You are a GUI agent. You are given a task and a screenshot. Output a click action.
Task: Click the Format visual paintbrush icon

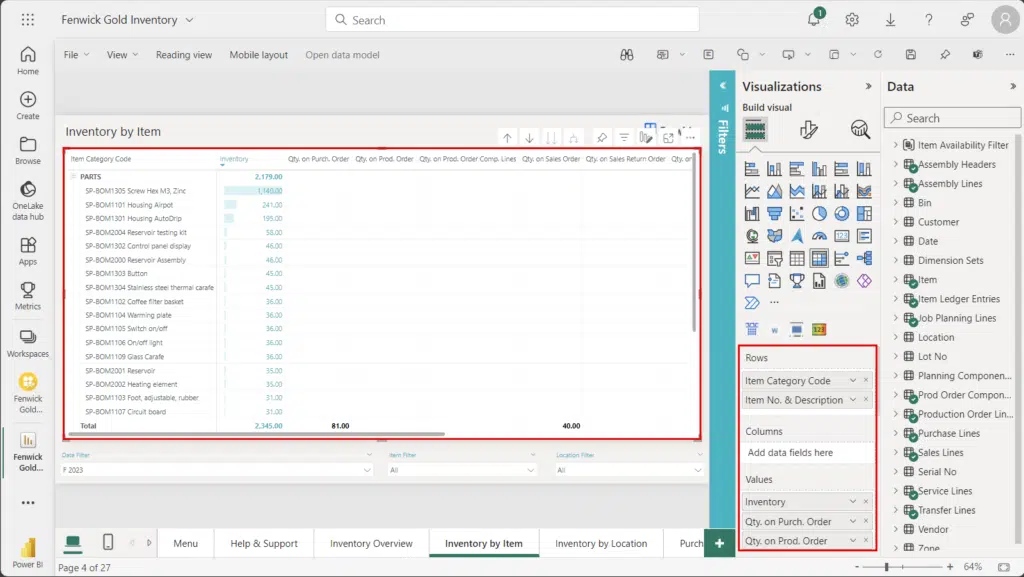coord(808,129)
